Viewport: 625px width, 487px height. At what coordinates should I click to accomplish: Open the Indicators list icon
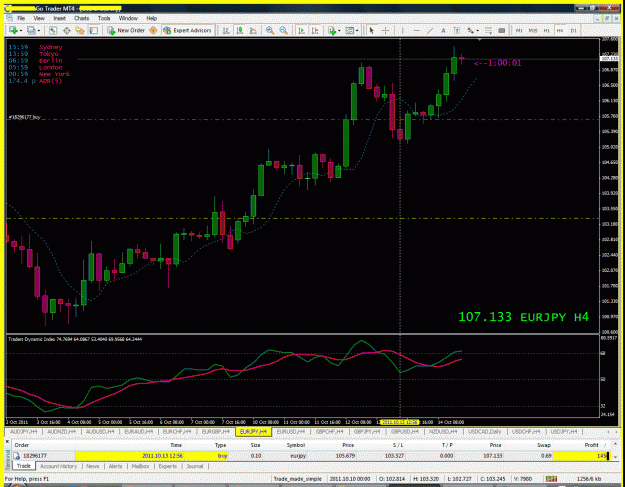[x=332, y=30]
